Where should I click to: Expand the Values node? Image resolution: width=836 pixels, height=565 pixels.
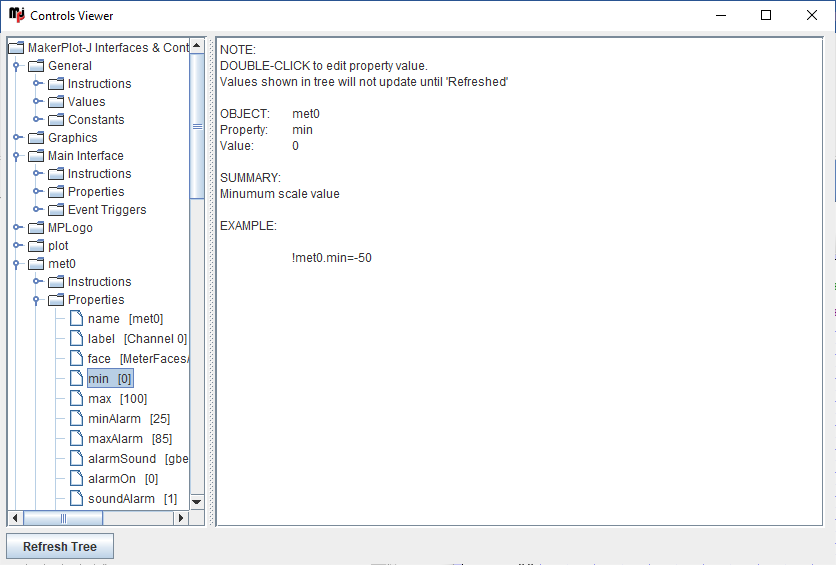coord(37,101)
